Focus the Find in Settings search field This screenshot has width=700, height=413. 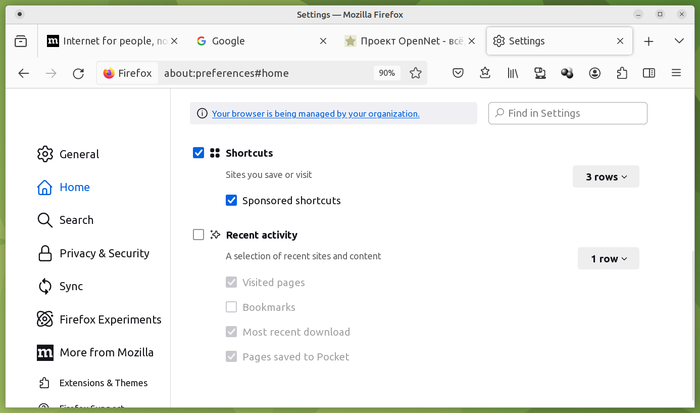569,113
